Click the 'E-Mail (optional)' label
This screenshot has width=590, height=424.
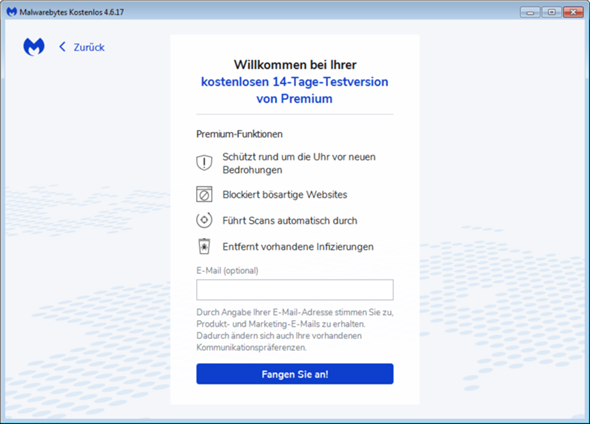227,271
